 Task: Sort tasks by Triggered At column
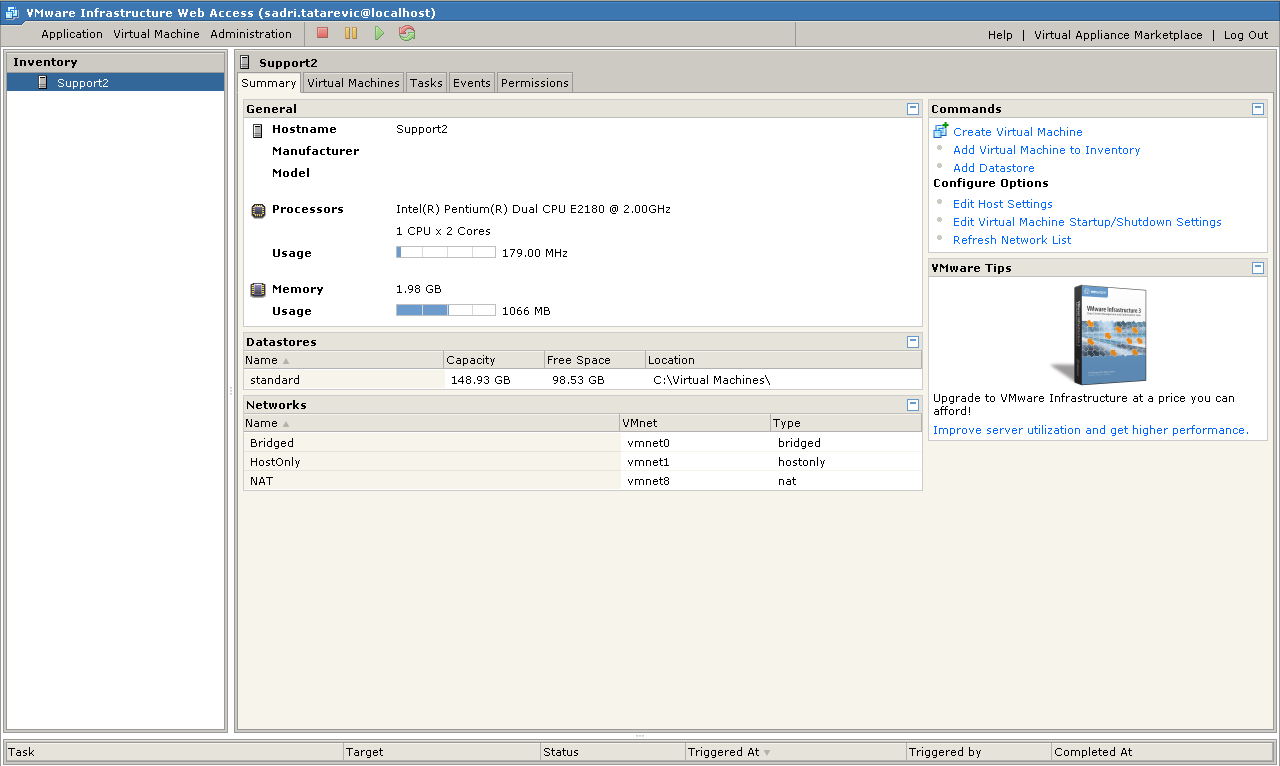point(795,752)
